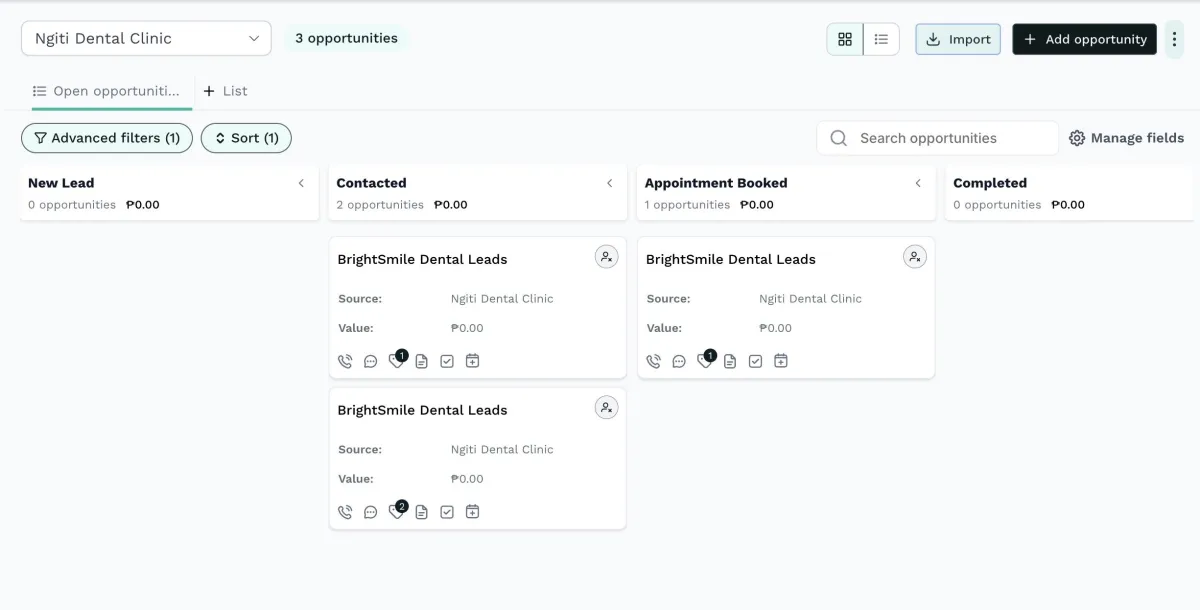Switch to board (grid) view
Image resolution: width=1200 pixels, height=610 pixels.
tap(845, 39)
